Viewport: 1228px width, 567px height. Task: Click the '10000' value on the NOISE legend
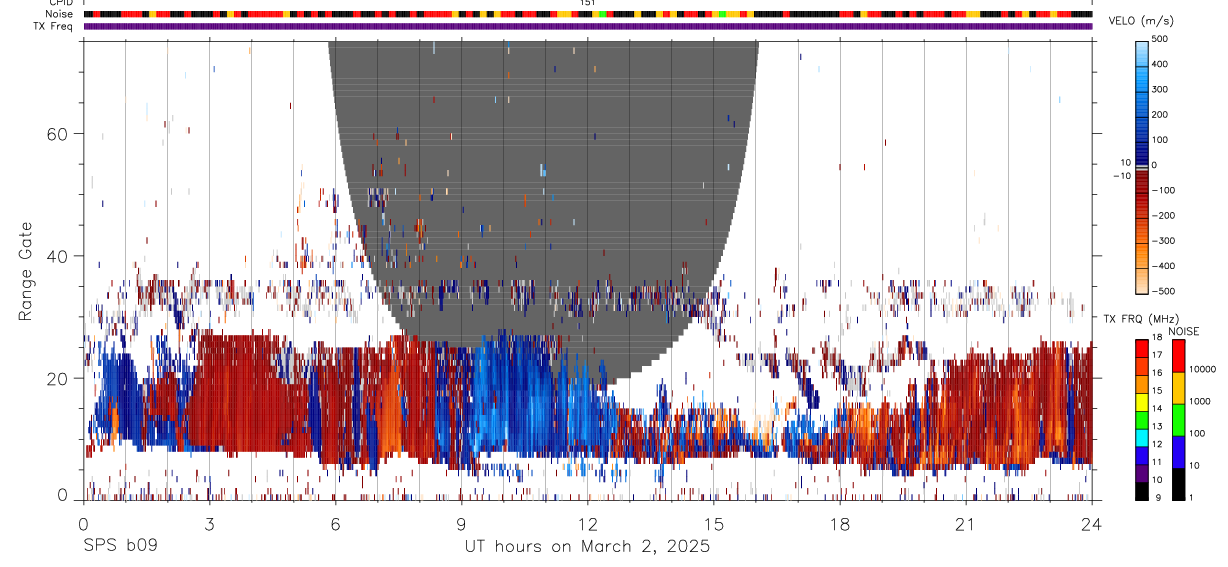pyautogui.click(x=1203, y=369)
